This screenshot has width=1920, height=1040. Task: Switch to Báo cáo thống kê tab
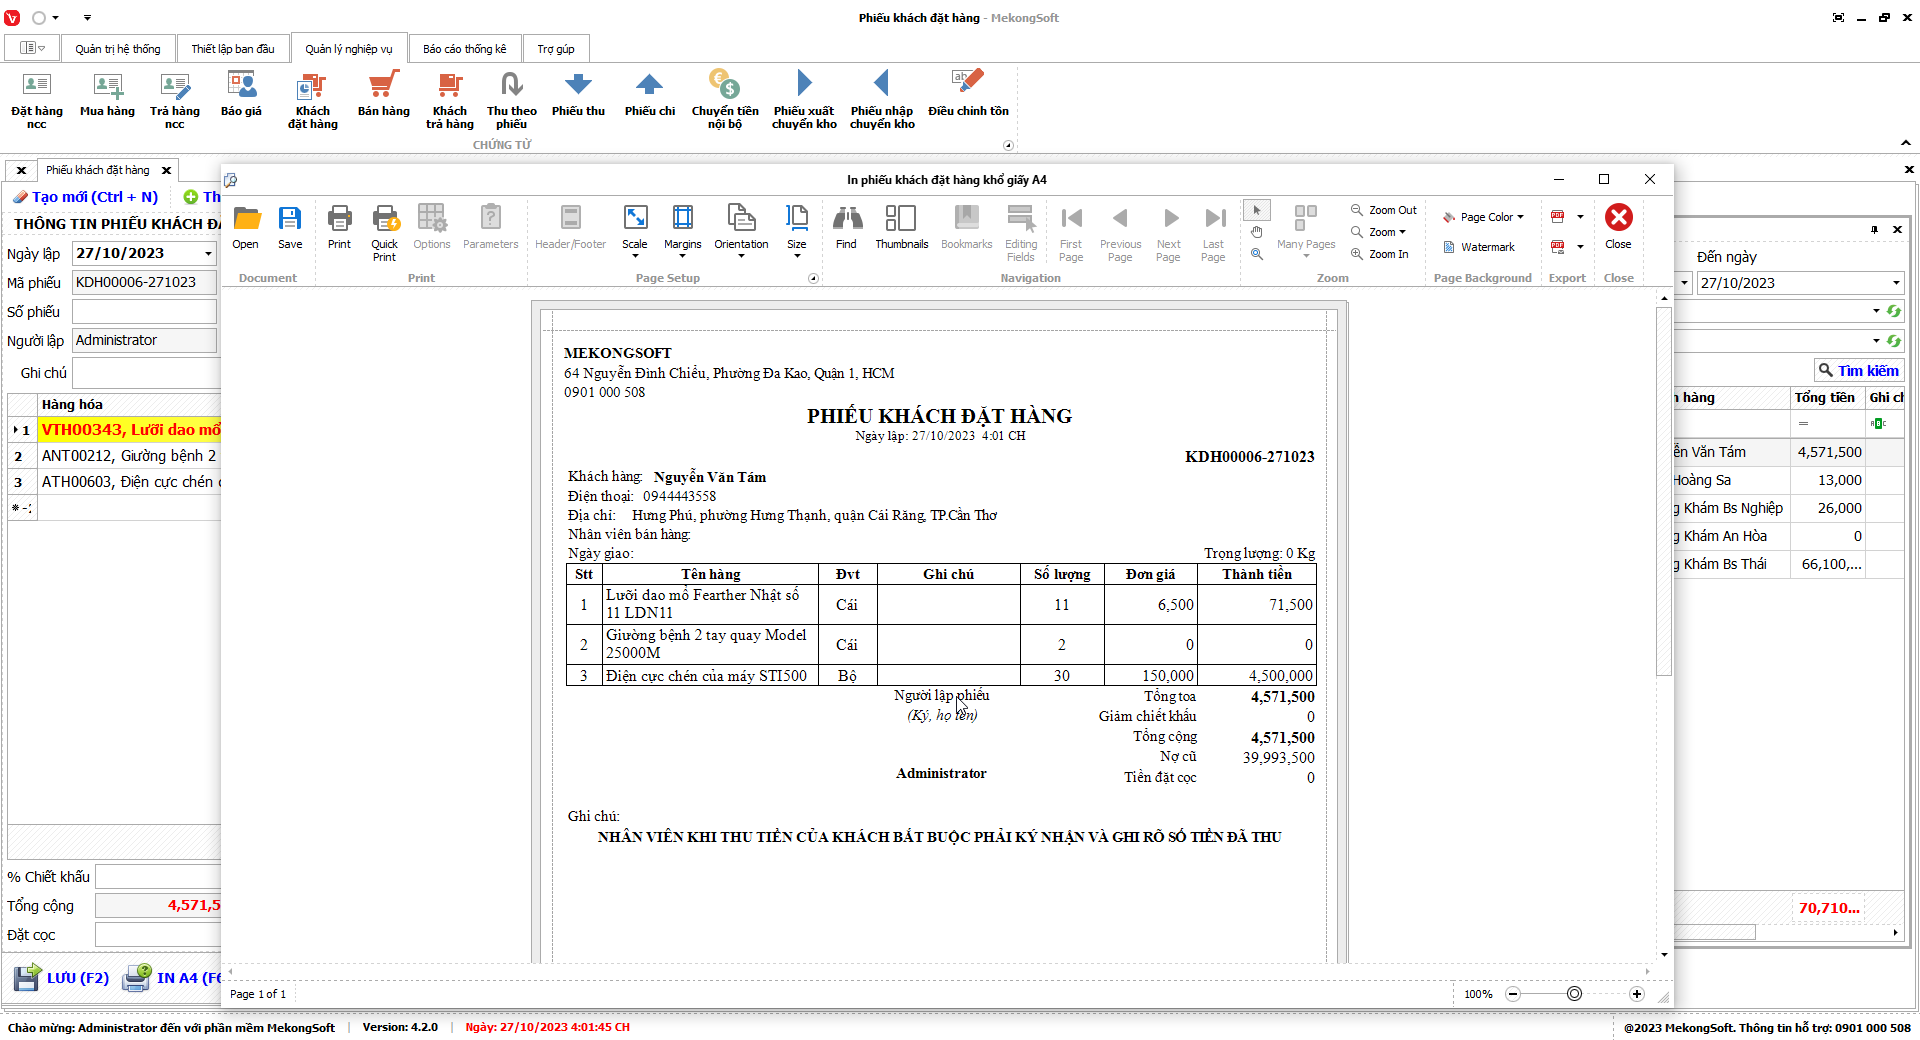464,49
